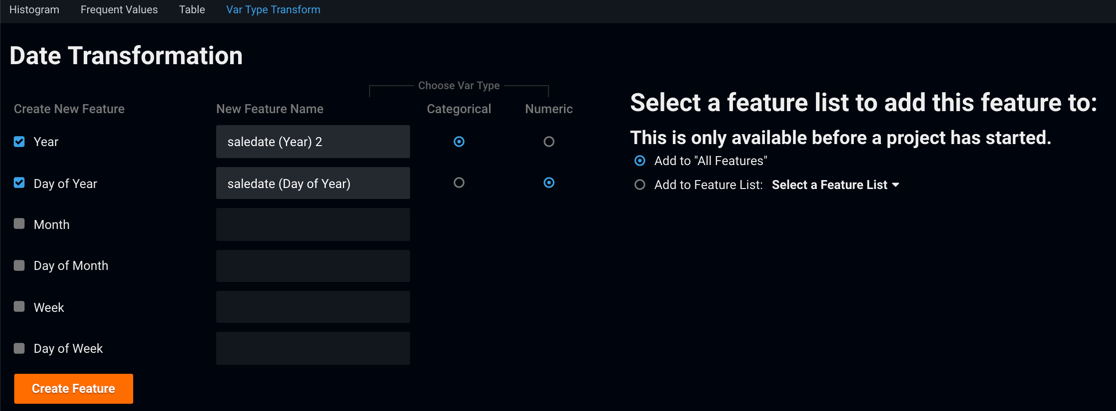Go to the Table tab
Screen dimensions: 1116x411
(x=192, y=10)
